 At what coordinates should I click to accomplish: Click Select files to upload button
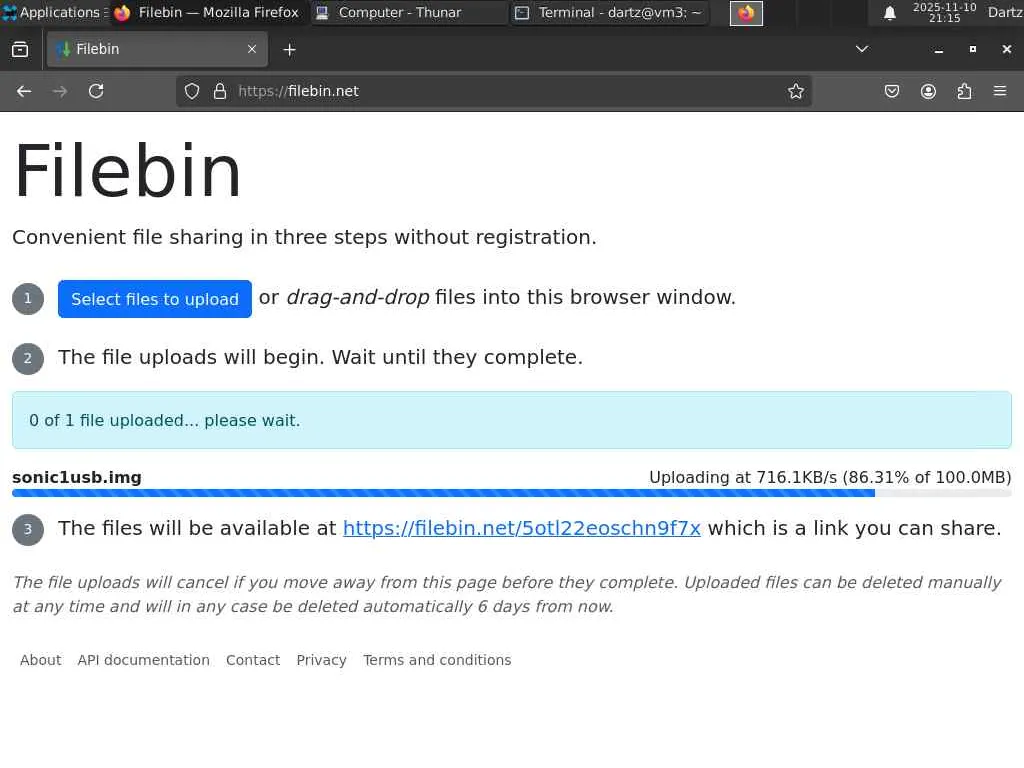155,299
